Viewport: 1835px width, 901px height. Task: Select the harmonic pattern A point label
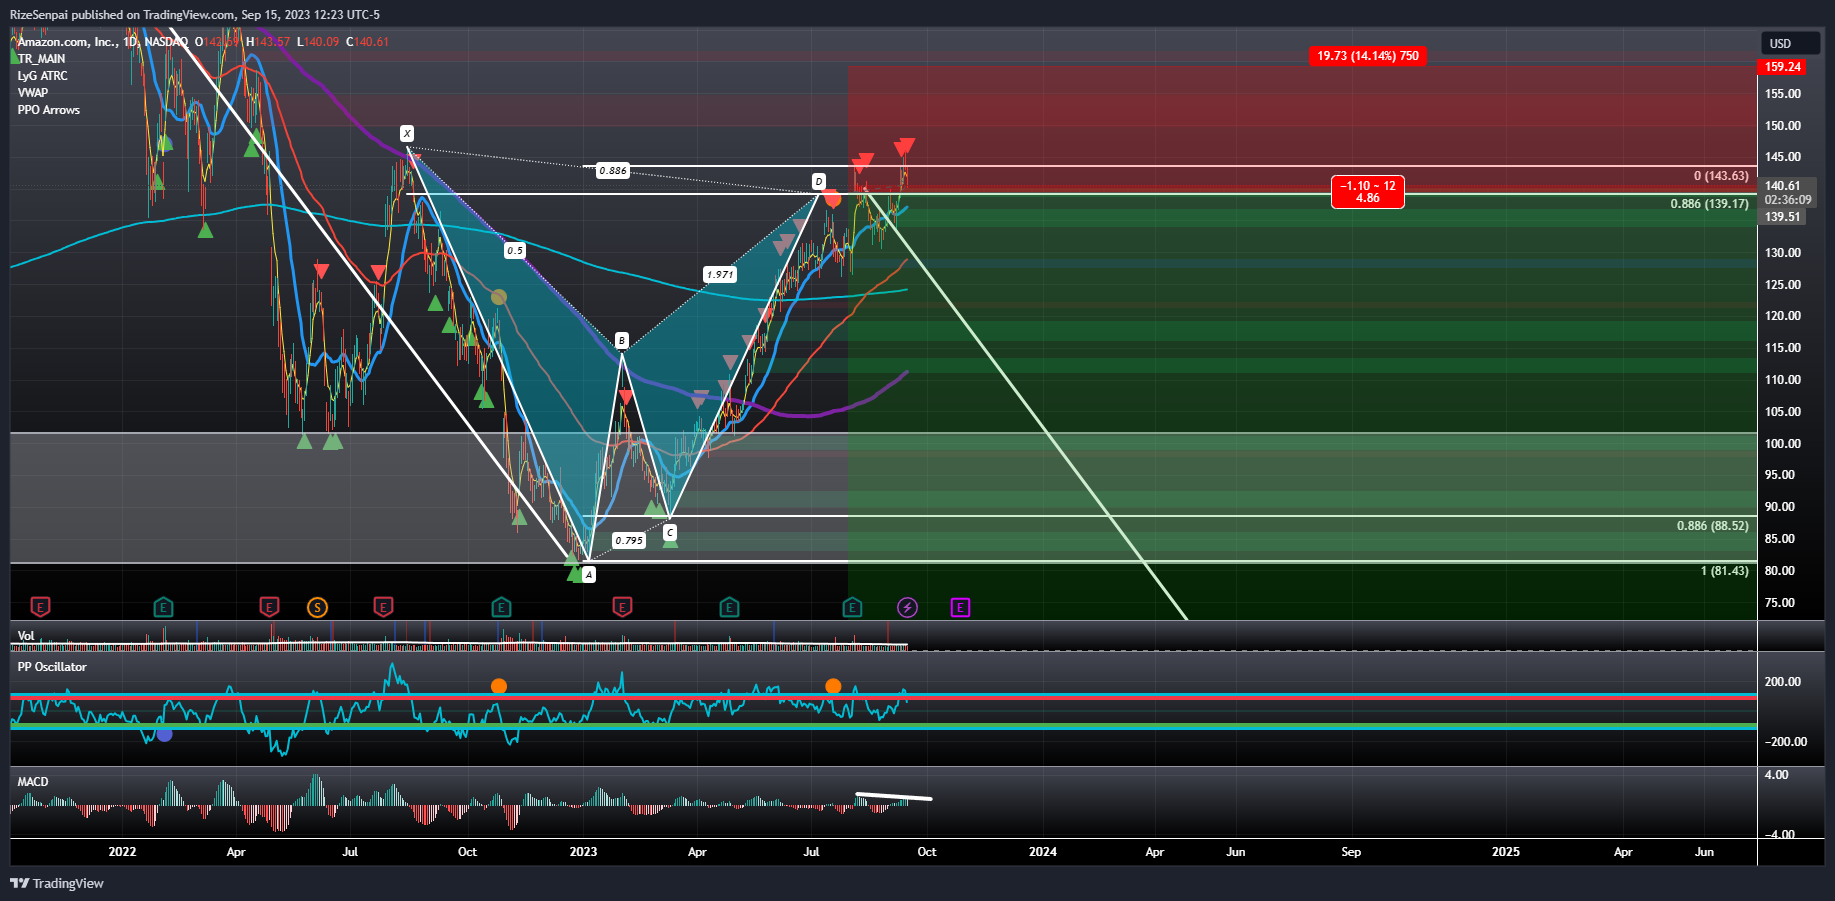589,574
